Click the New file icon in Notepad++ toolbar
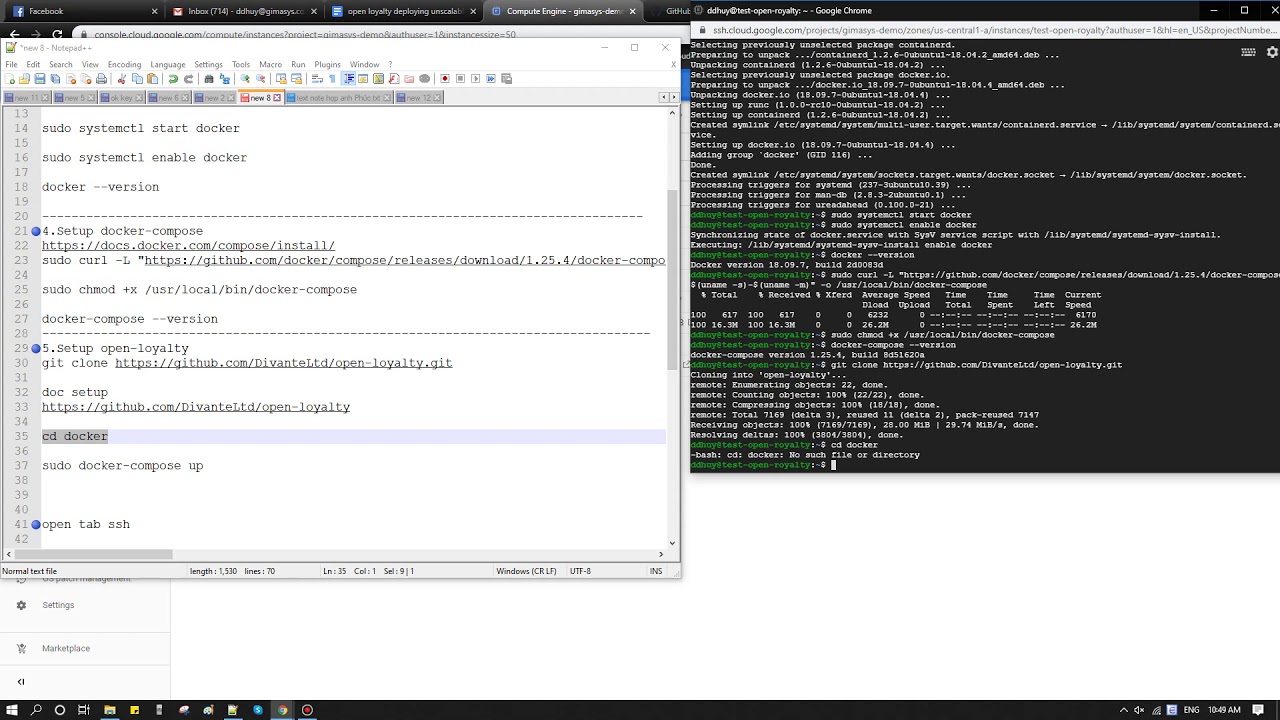This screenshot has width=1280, height=720. (10, 79)
